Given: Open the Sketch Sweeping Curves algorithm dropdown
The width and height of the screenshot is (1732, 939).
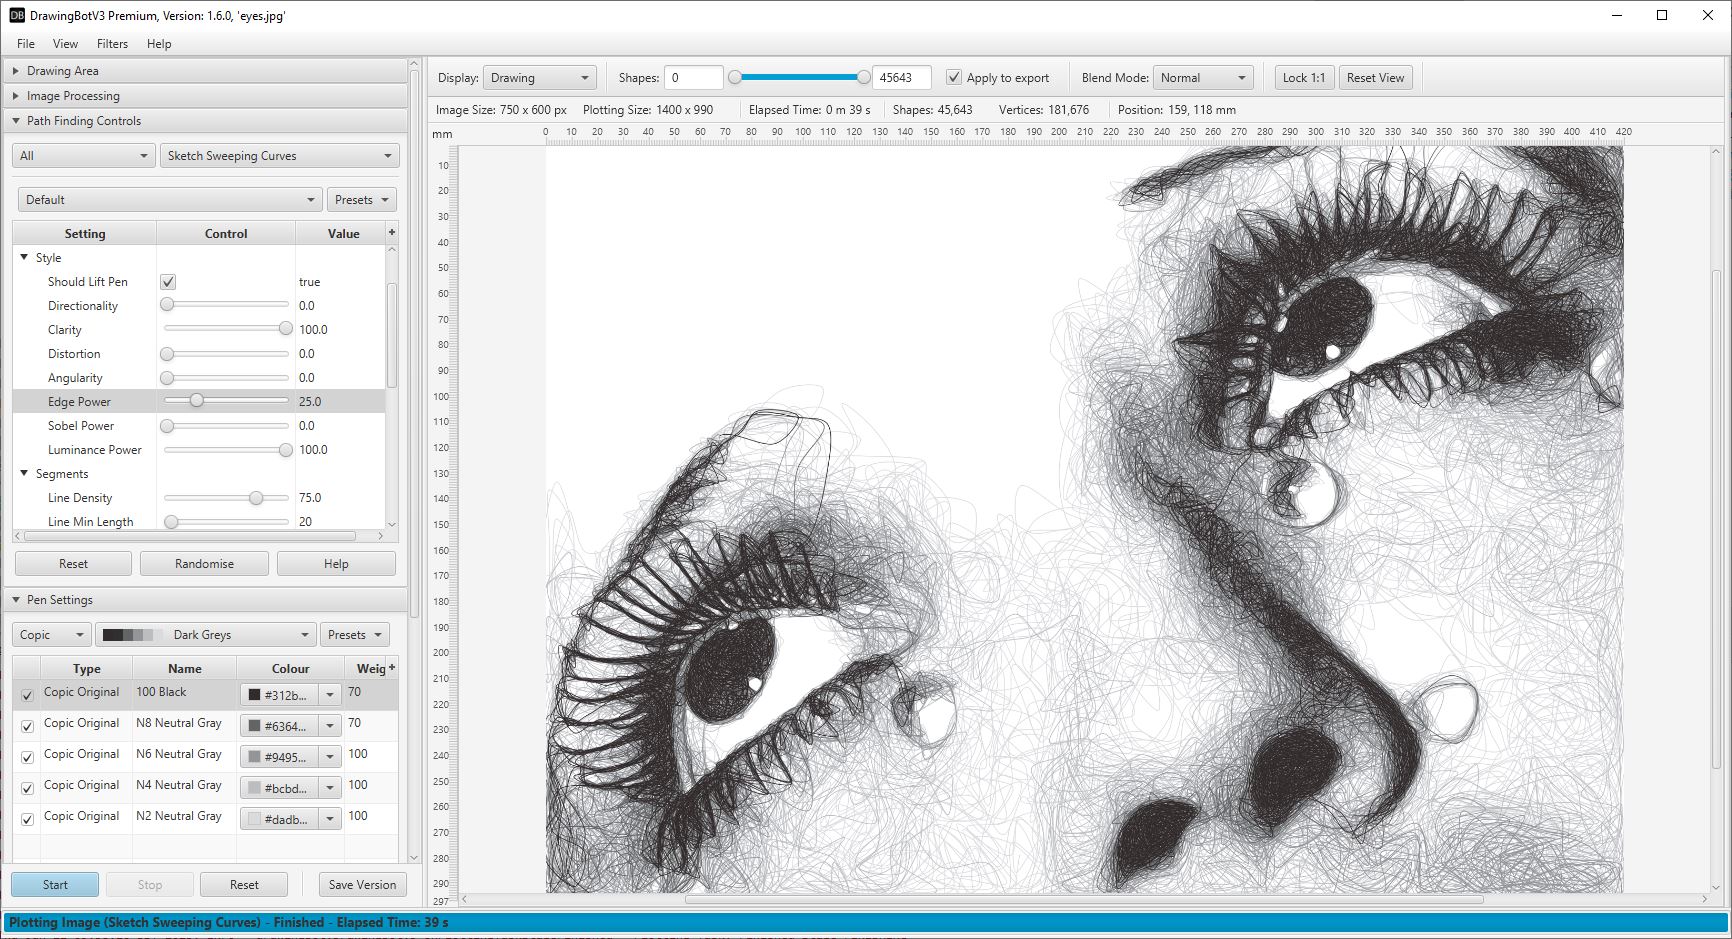Looking at the screenshot, I should point(280,155).
